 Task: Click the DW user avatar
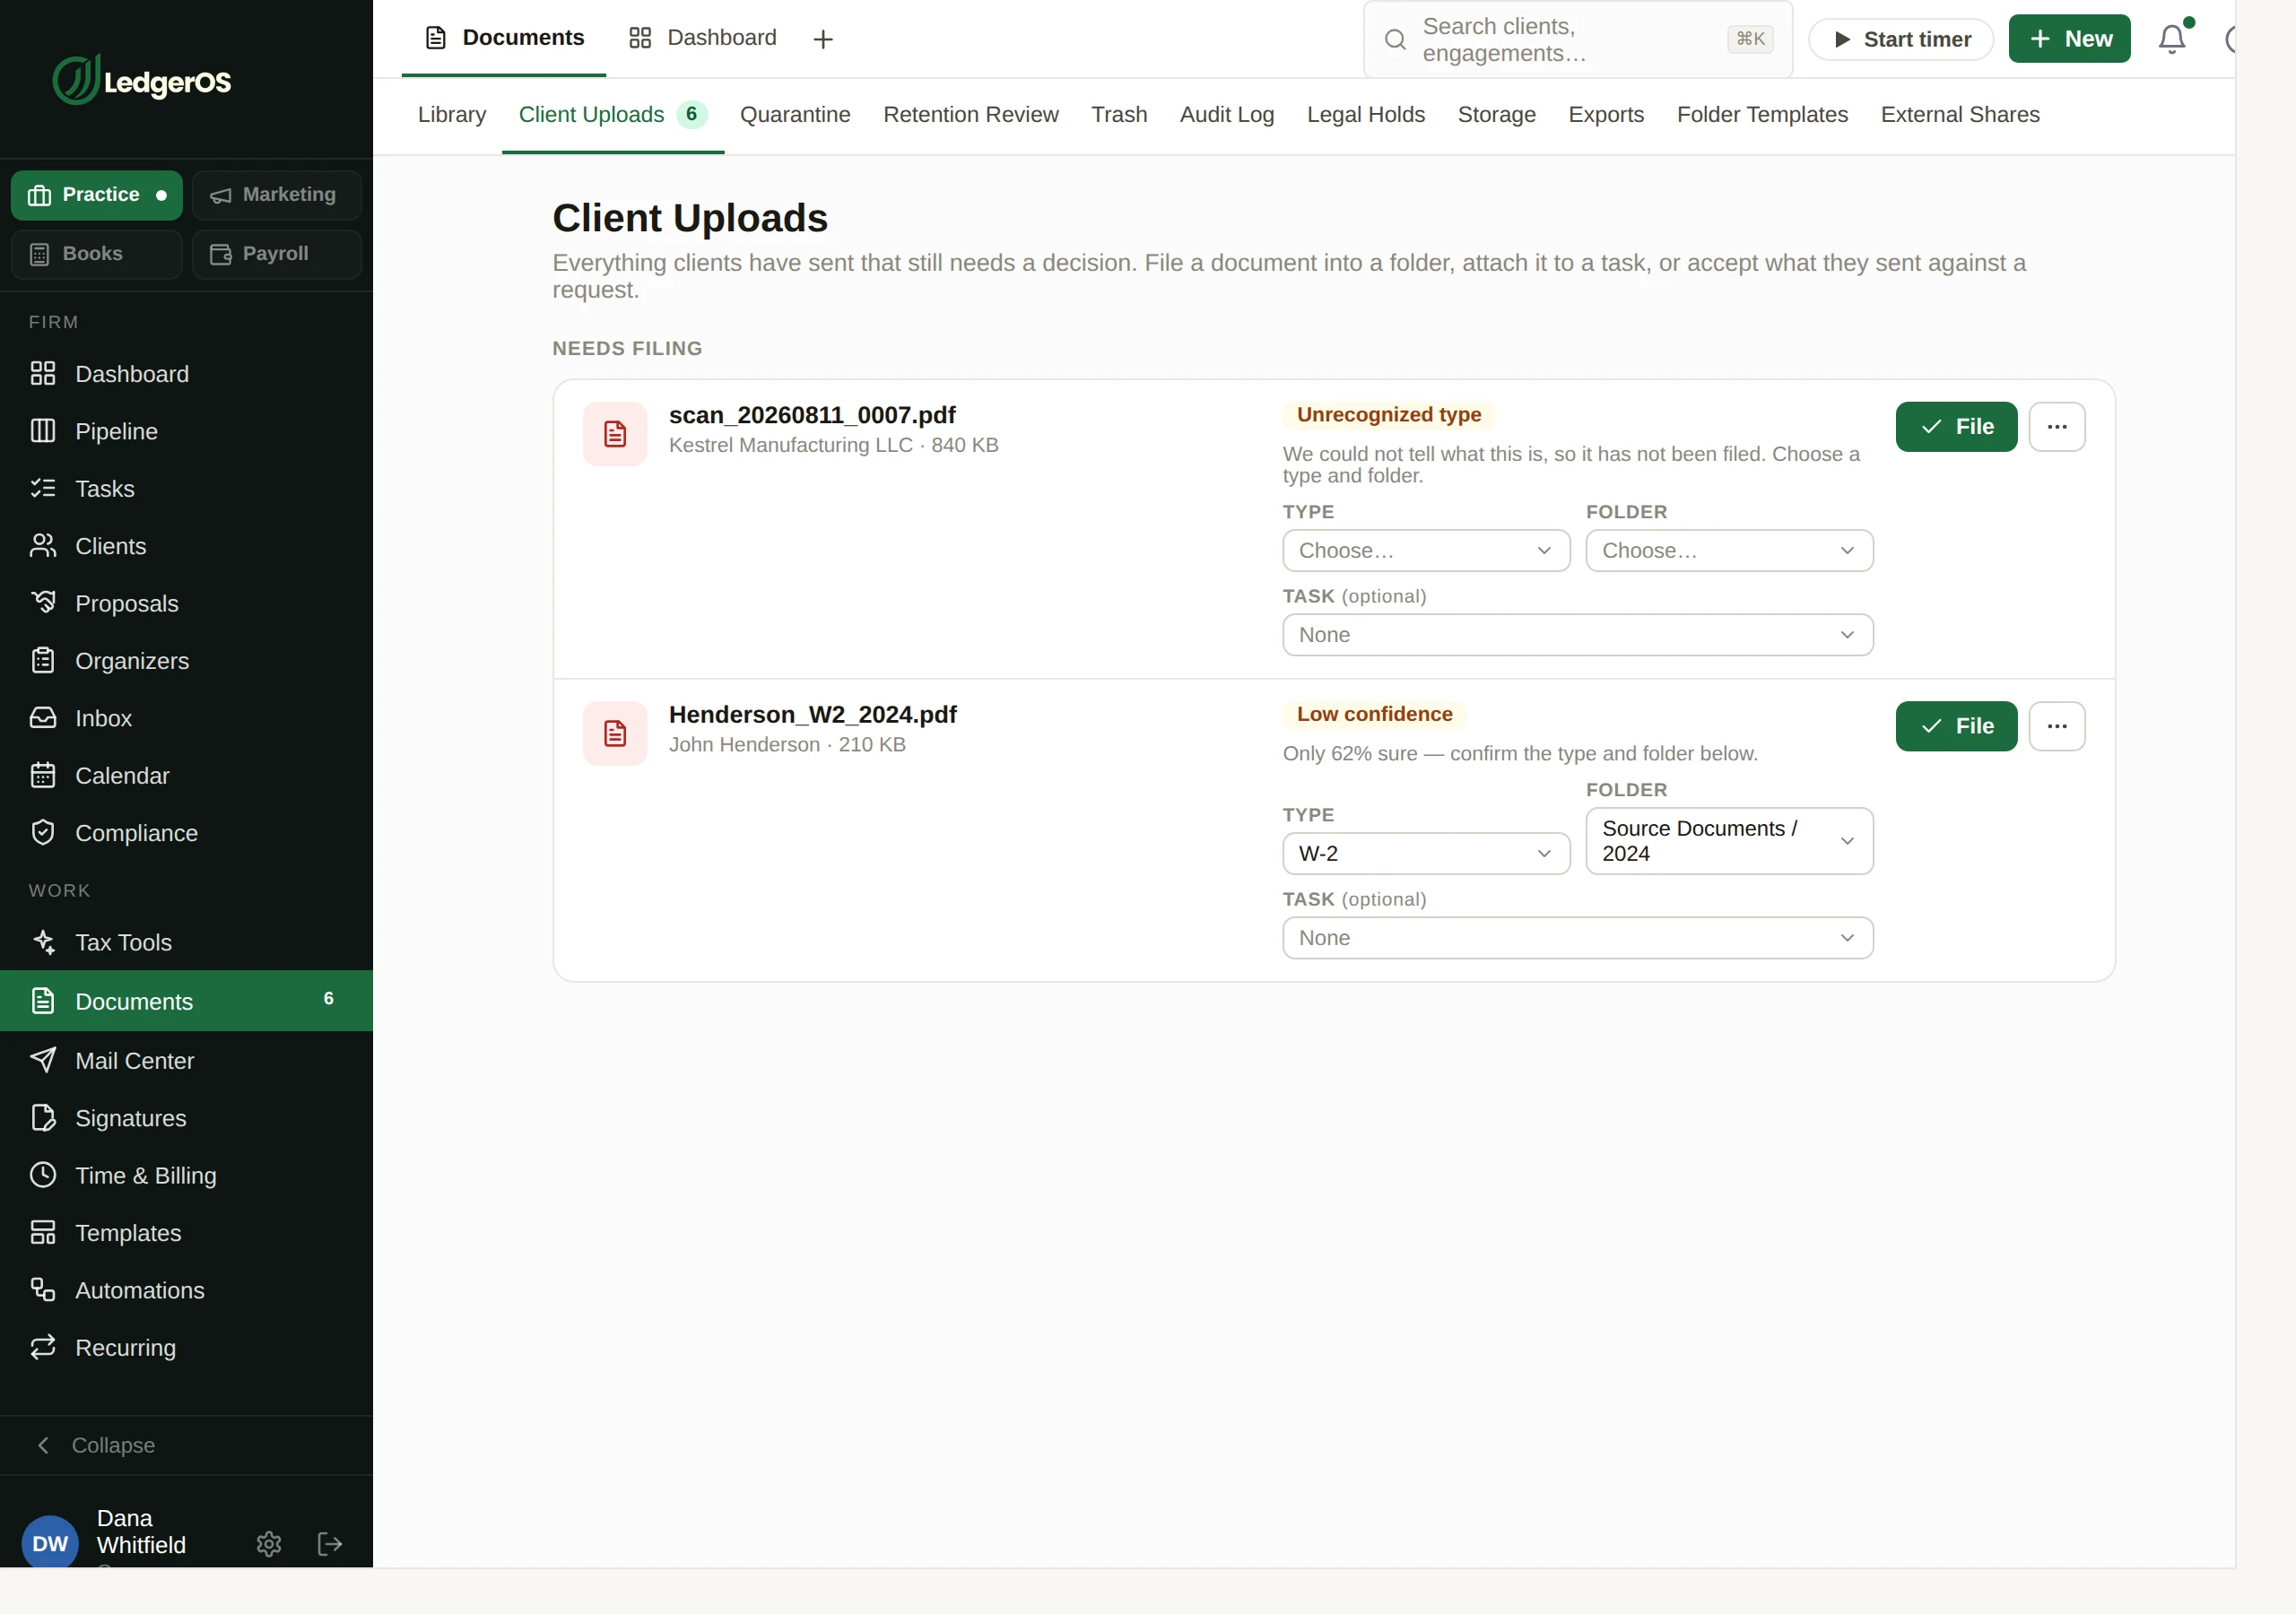[50, 1543]
